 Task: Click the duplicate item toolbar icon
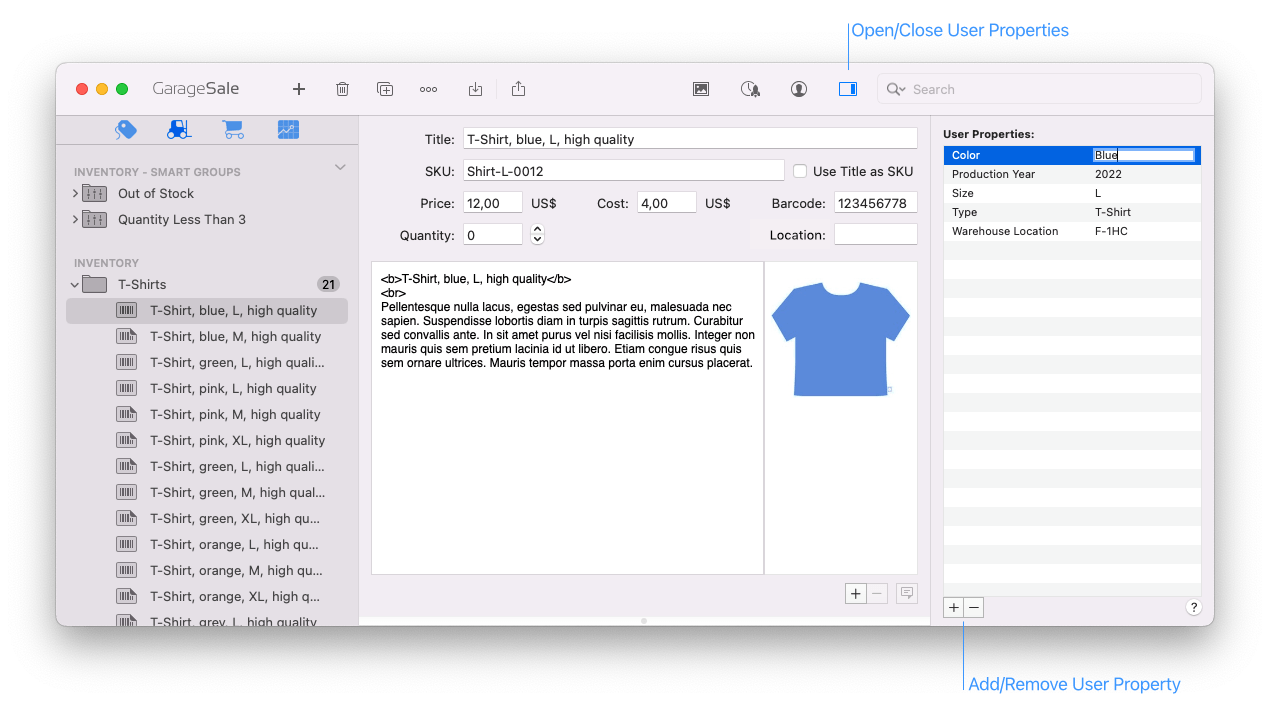coord(385,89)
